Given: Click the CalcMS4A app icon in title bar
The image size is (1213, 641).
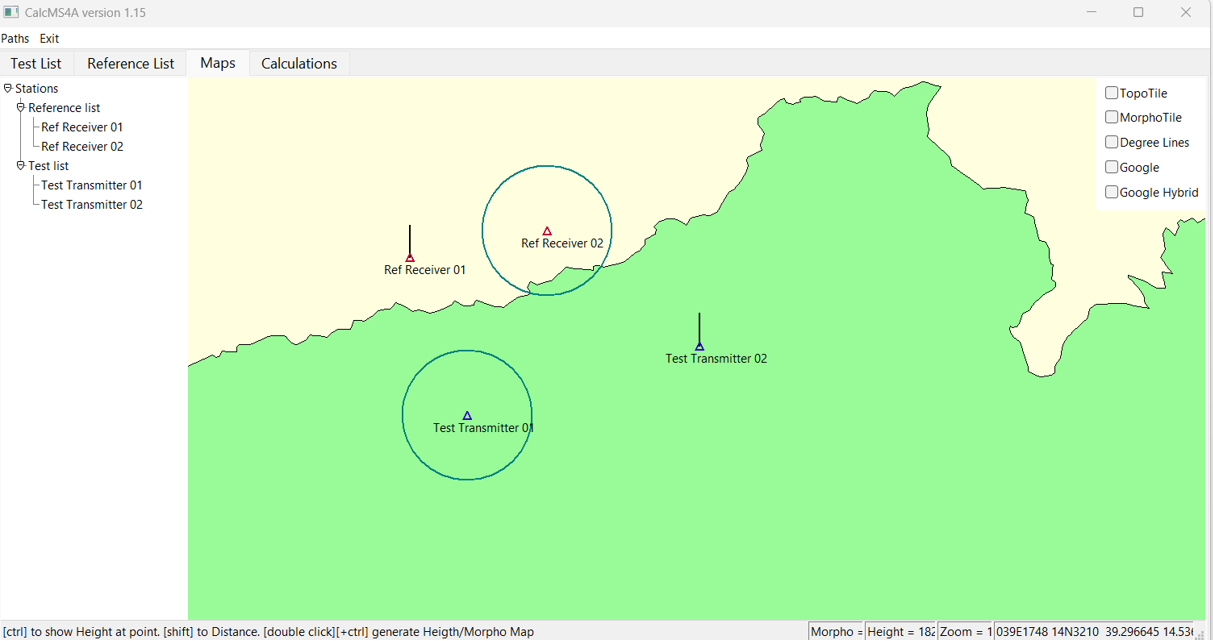Looking at the screenshot, I should click(11, 13).
